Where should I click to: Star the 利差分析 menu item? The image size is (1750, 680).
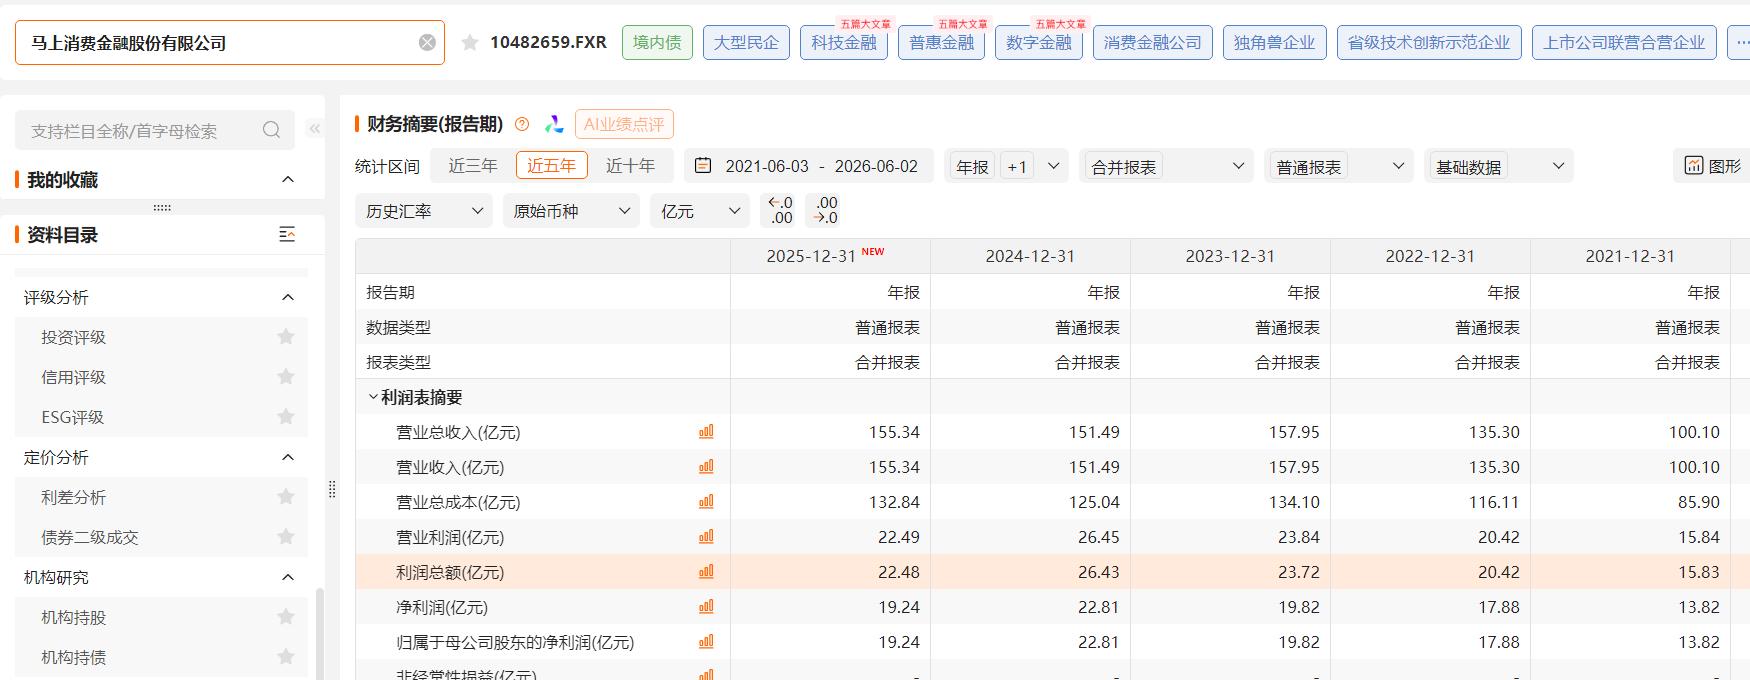[x=286, y=497]
